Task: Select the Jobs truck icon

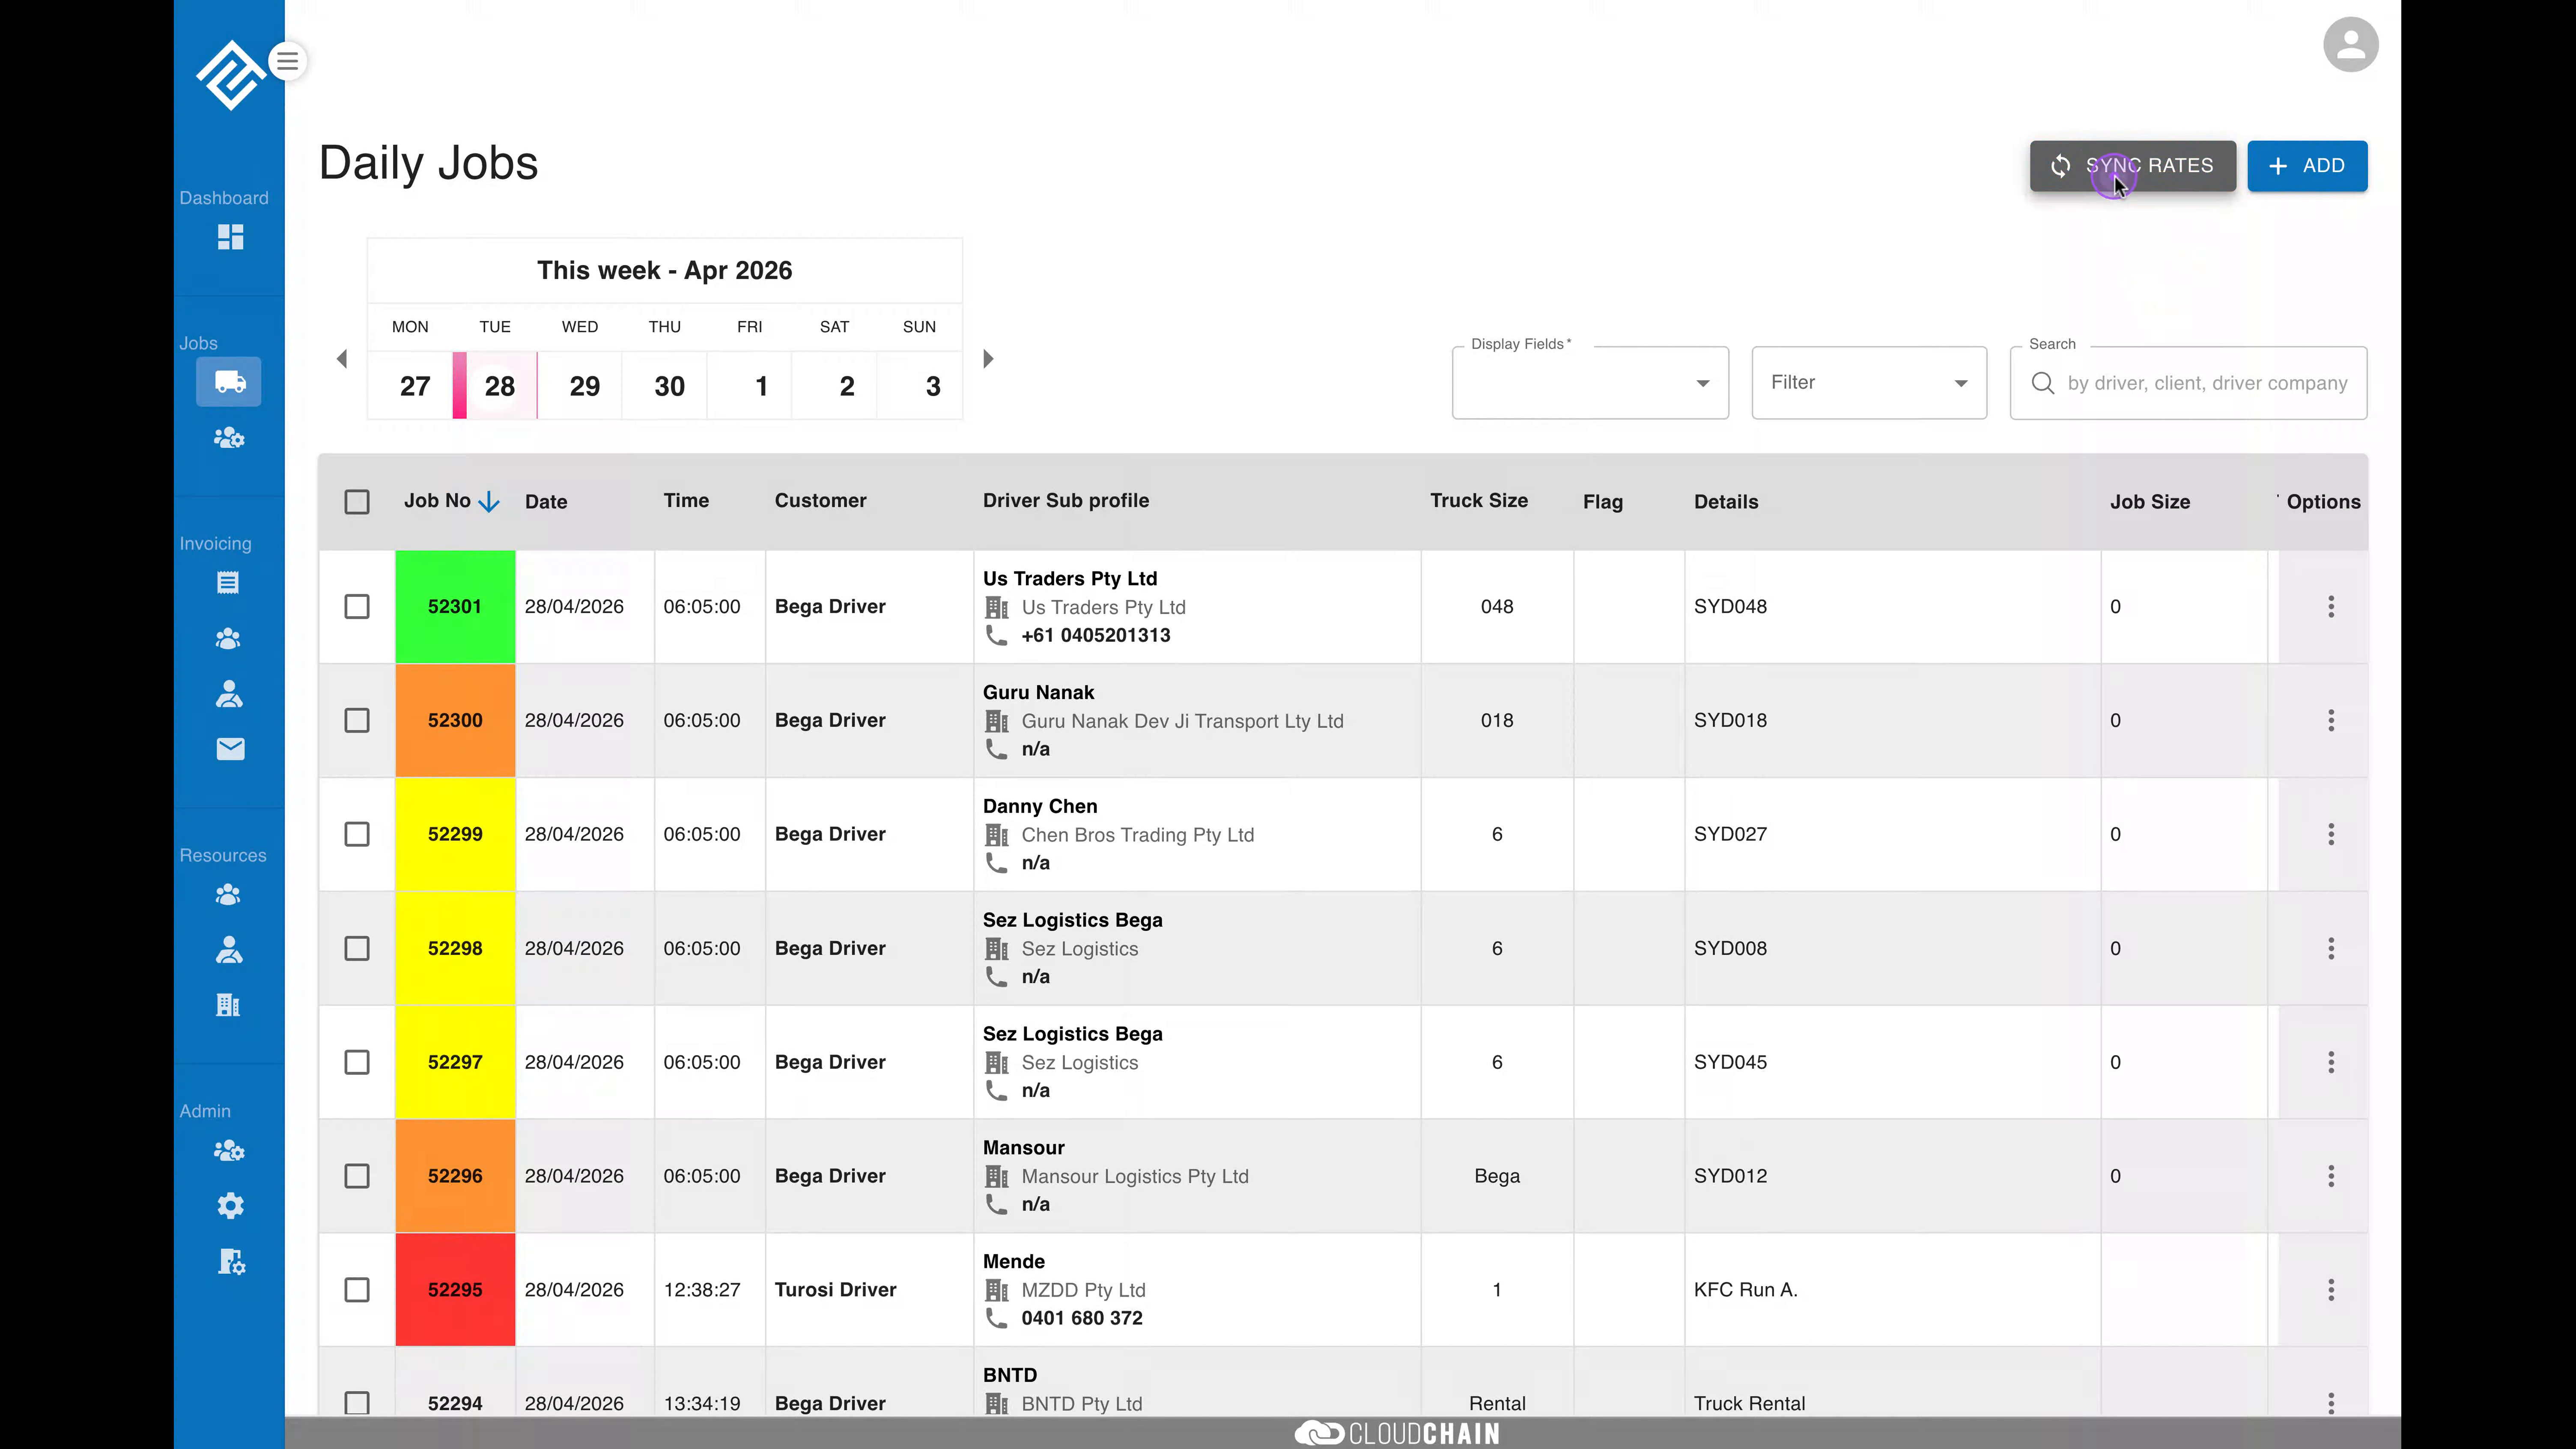Action: tap(229, 382)
